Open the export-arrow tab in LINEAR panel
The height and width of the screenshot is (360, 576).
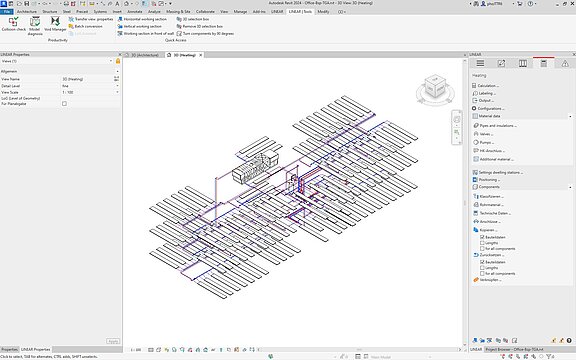tap(501, 64)
